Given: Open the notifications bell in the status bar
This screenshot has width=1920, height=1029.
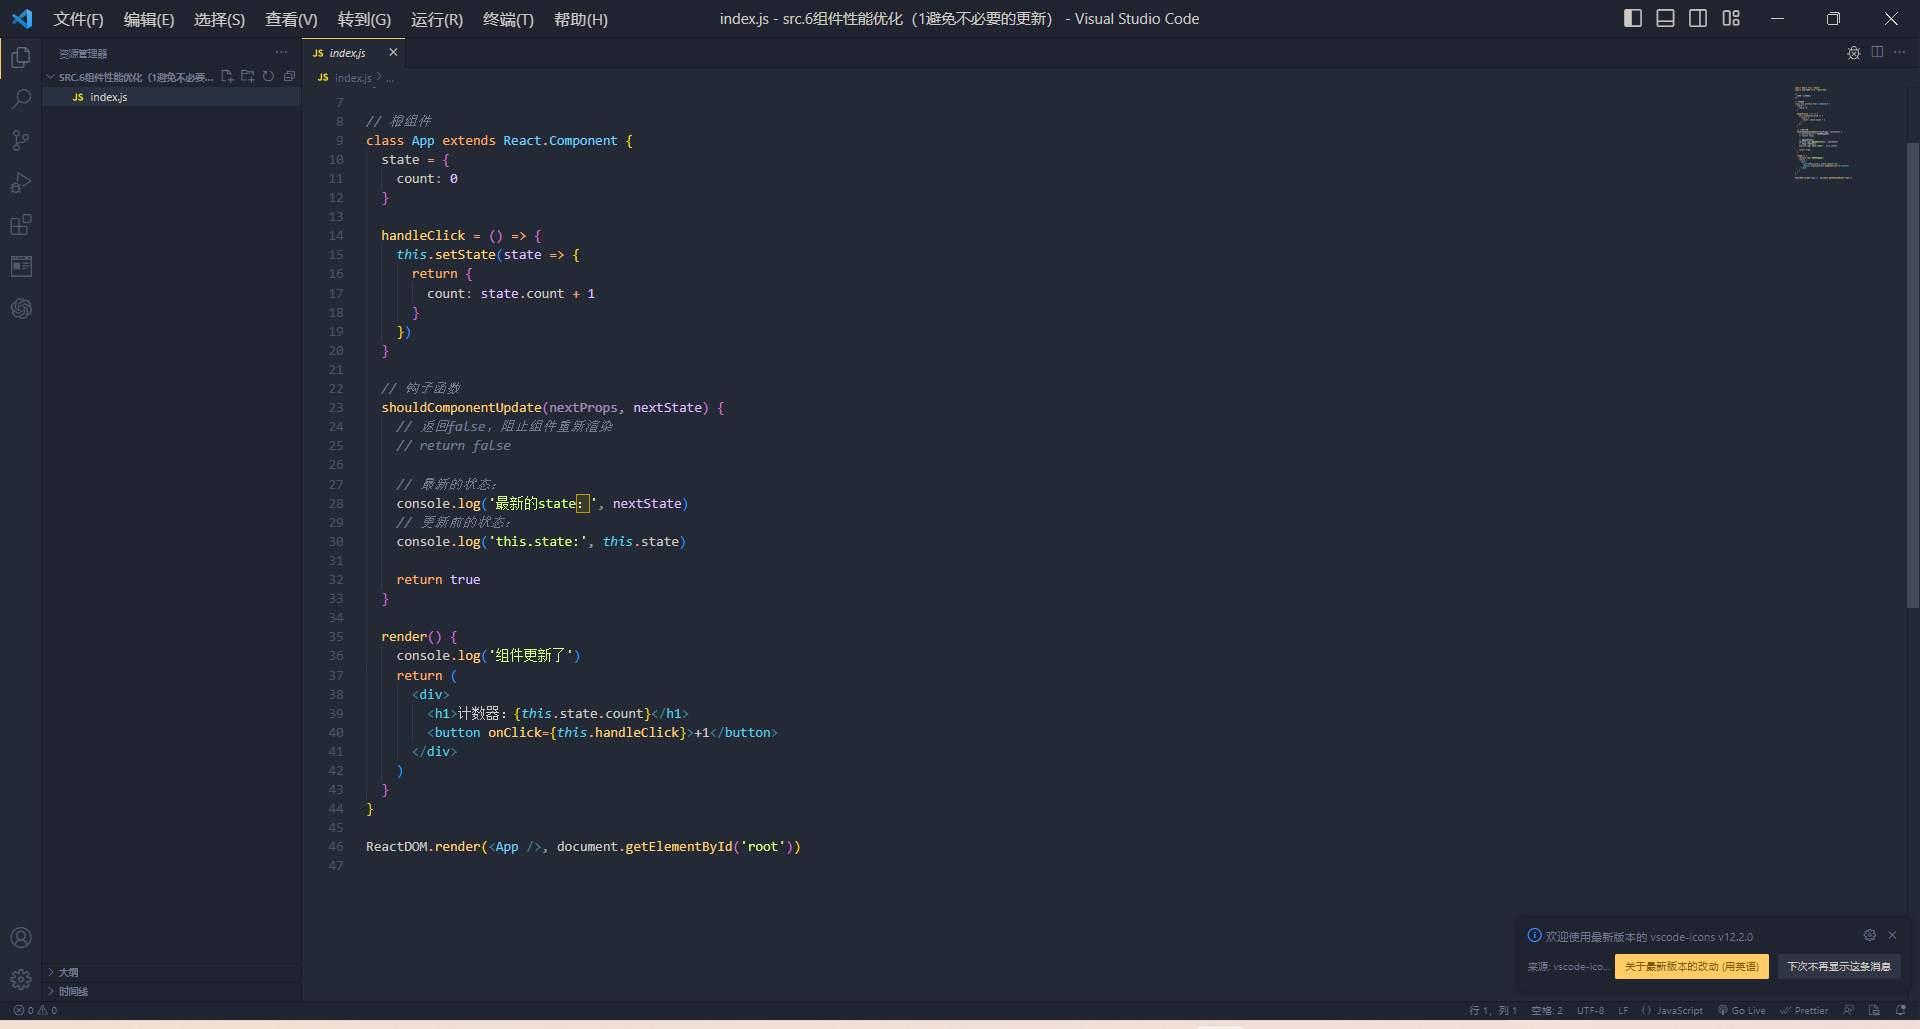Looking at the screenshot, I should [x=1903, y=1010].
